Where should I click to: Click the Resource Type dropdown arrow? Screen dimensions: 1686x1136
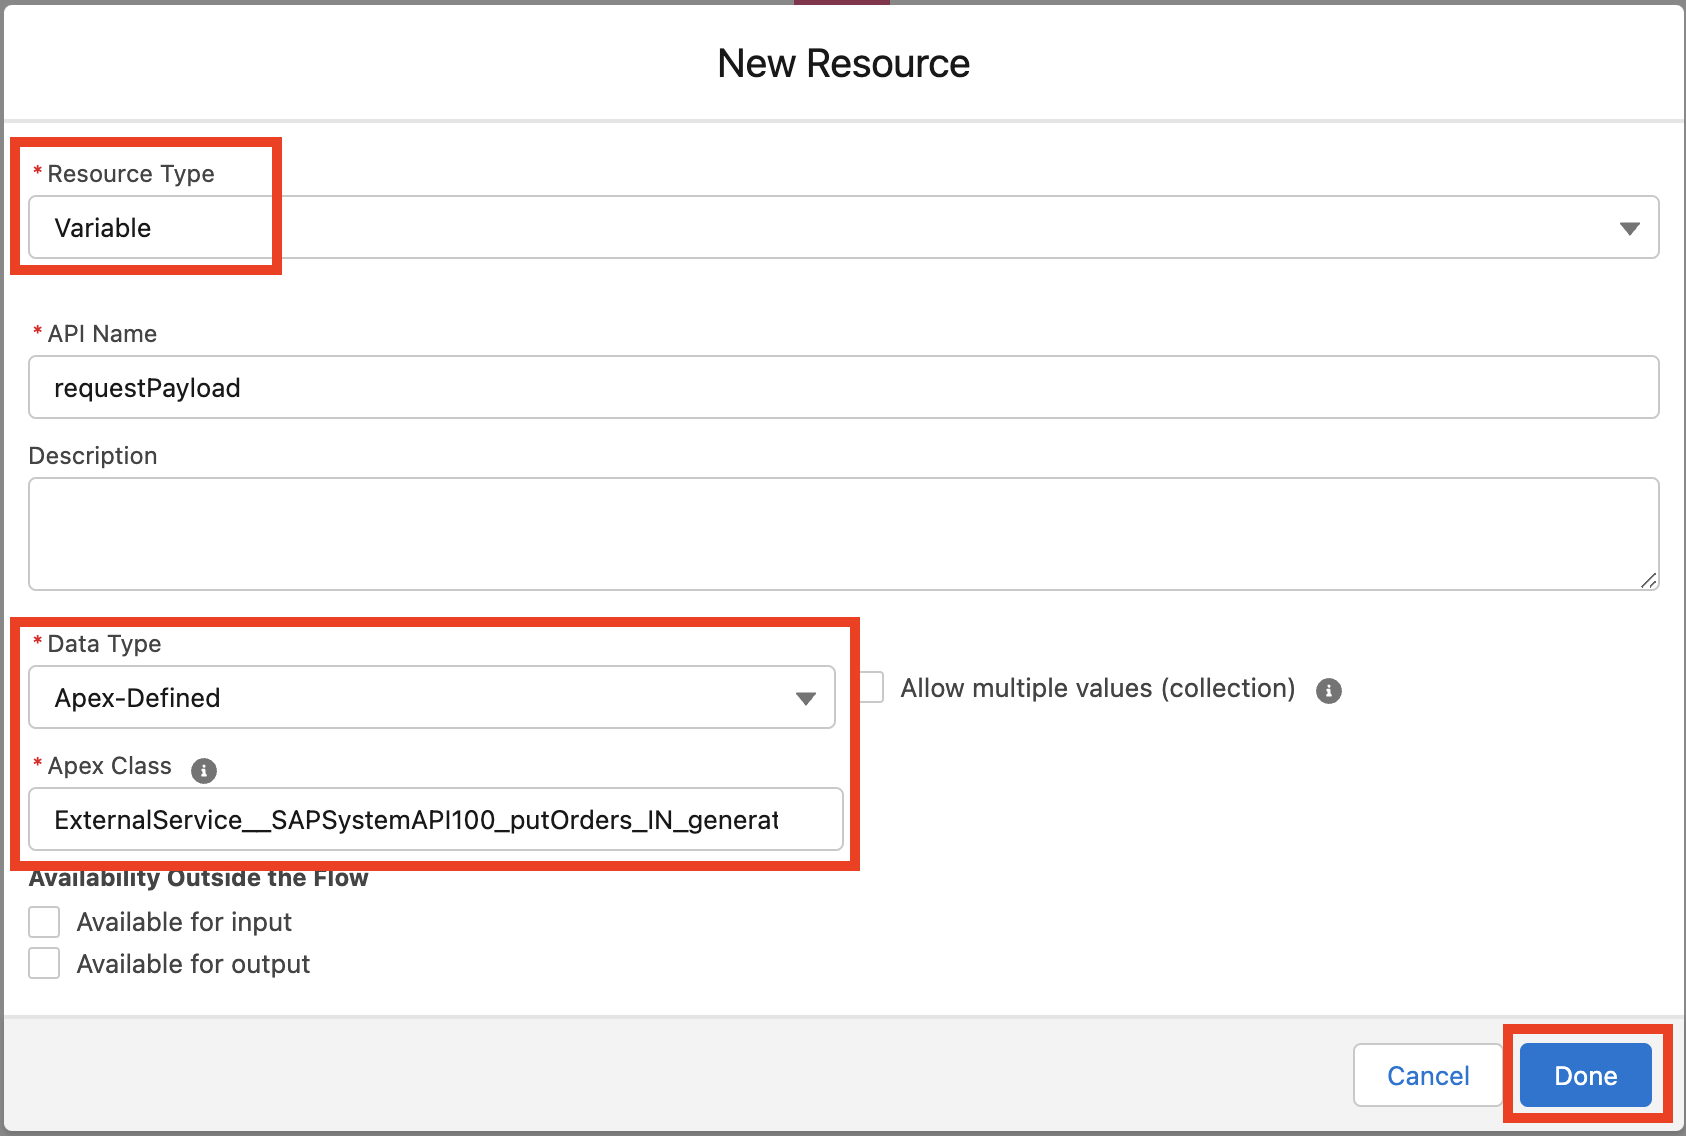(x=1629, y=229)
